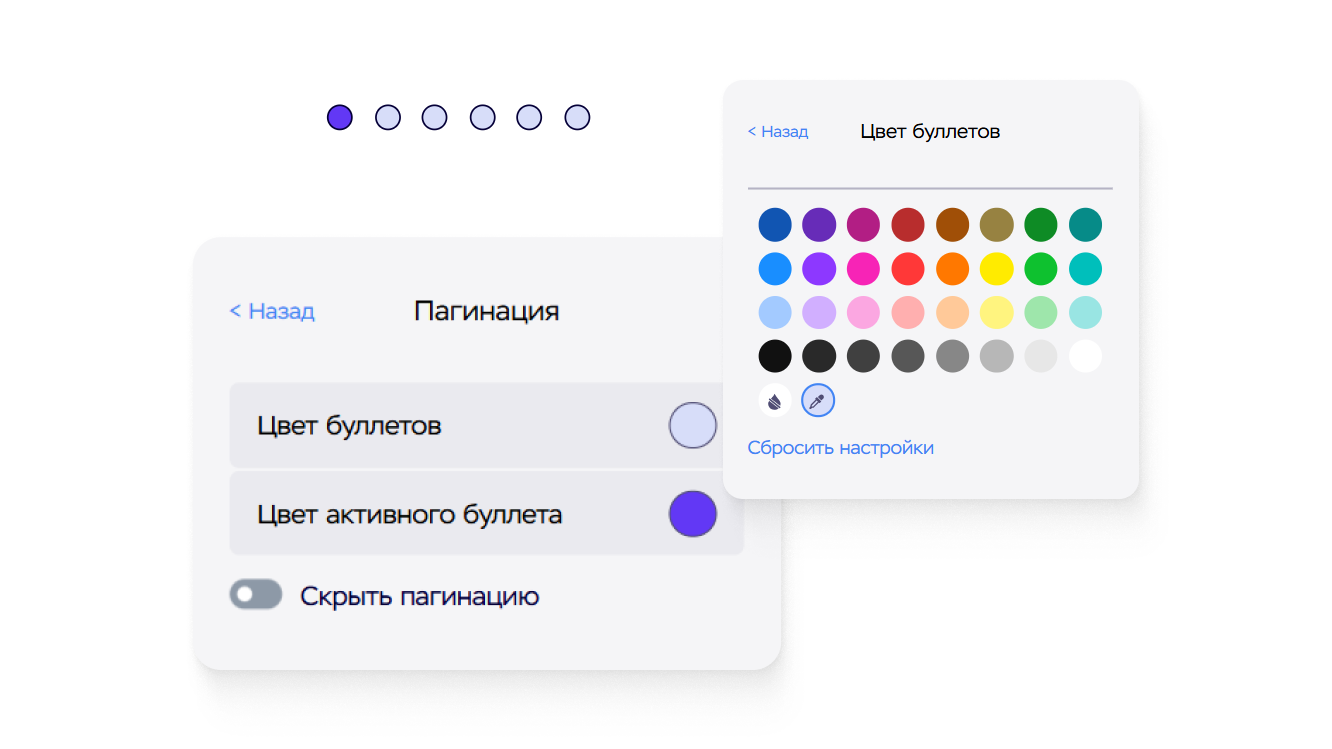Pick the bright orange color swatch

pyautogui.click(x=953, y=269)
